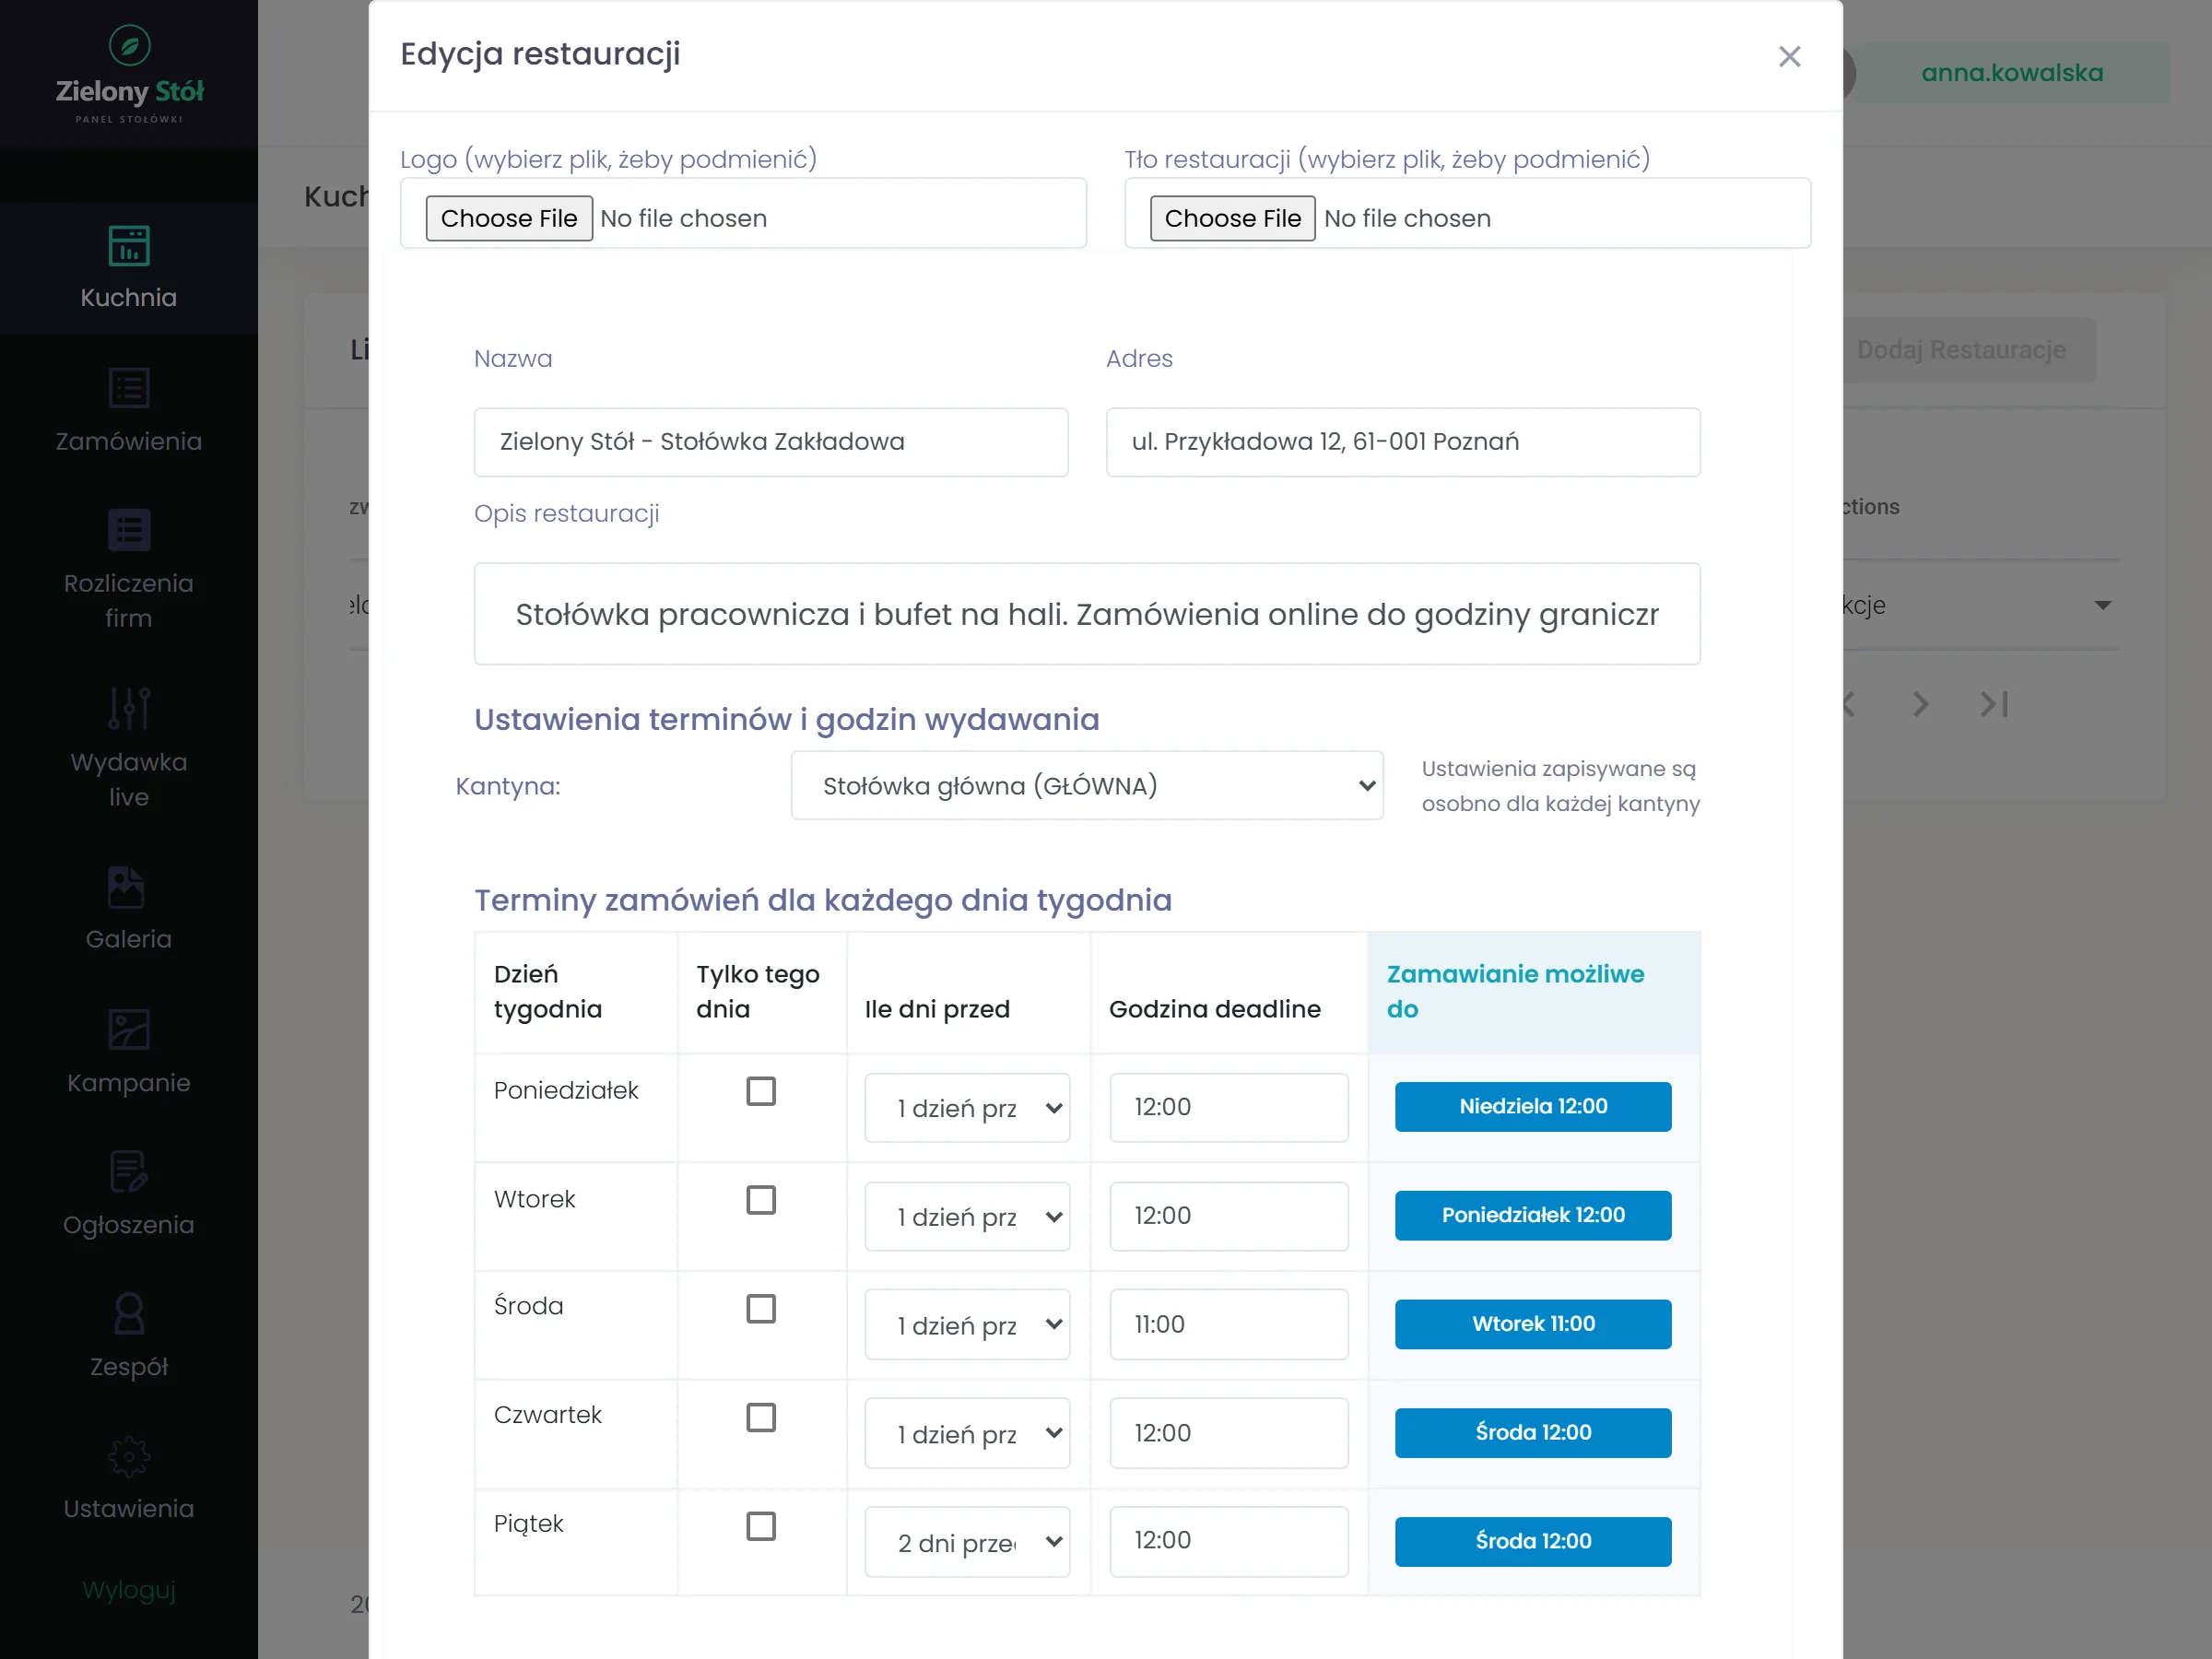Open 'Ile dni przed' dropdown for Poniedziałek
The image size is (2212, 1659).
tap(967, 1107)
